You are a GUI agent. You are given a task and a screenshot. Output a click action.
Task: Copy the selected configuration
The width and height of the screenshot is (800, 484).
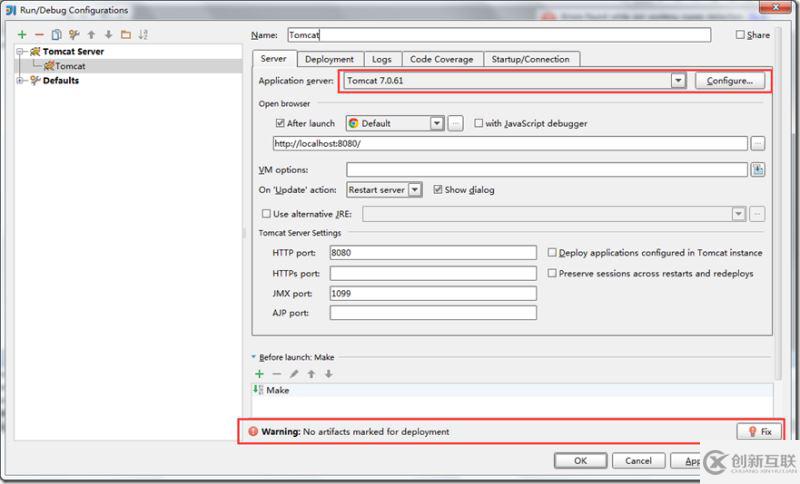(x=57, y=34)
